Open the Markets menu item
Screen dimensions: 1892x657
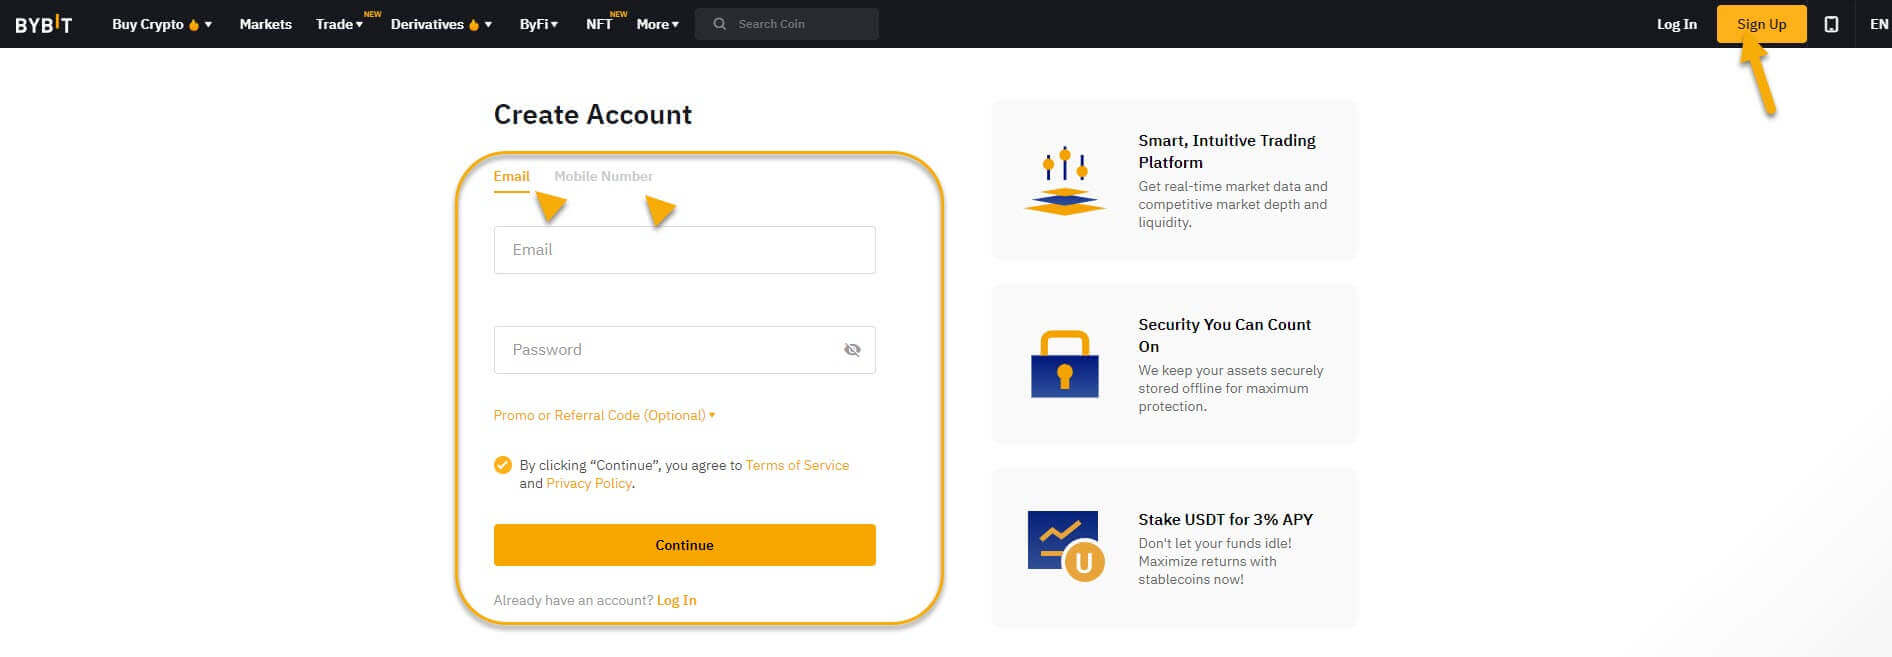coord(265,24)
